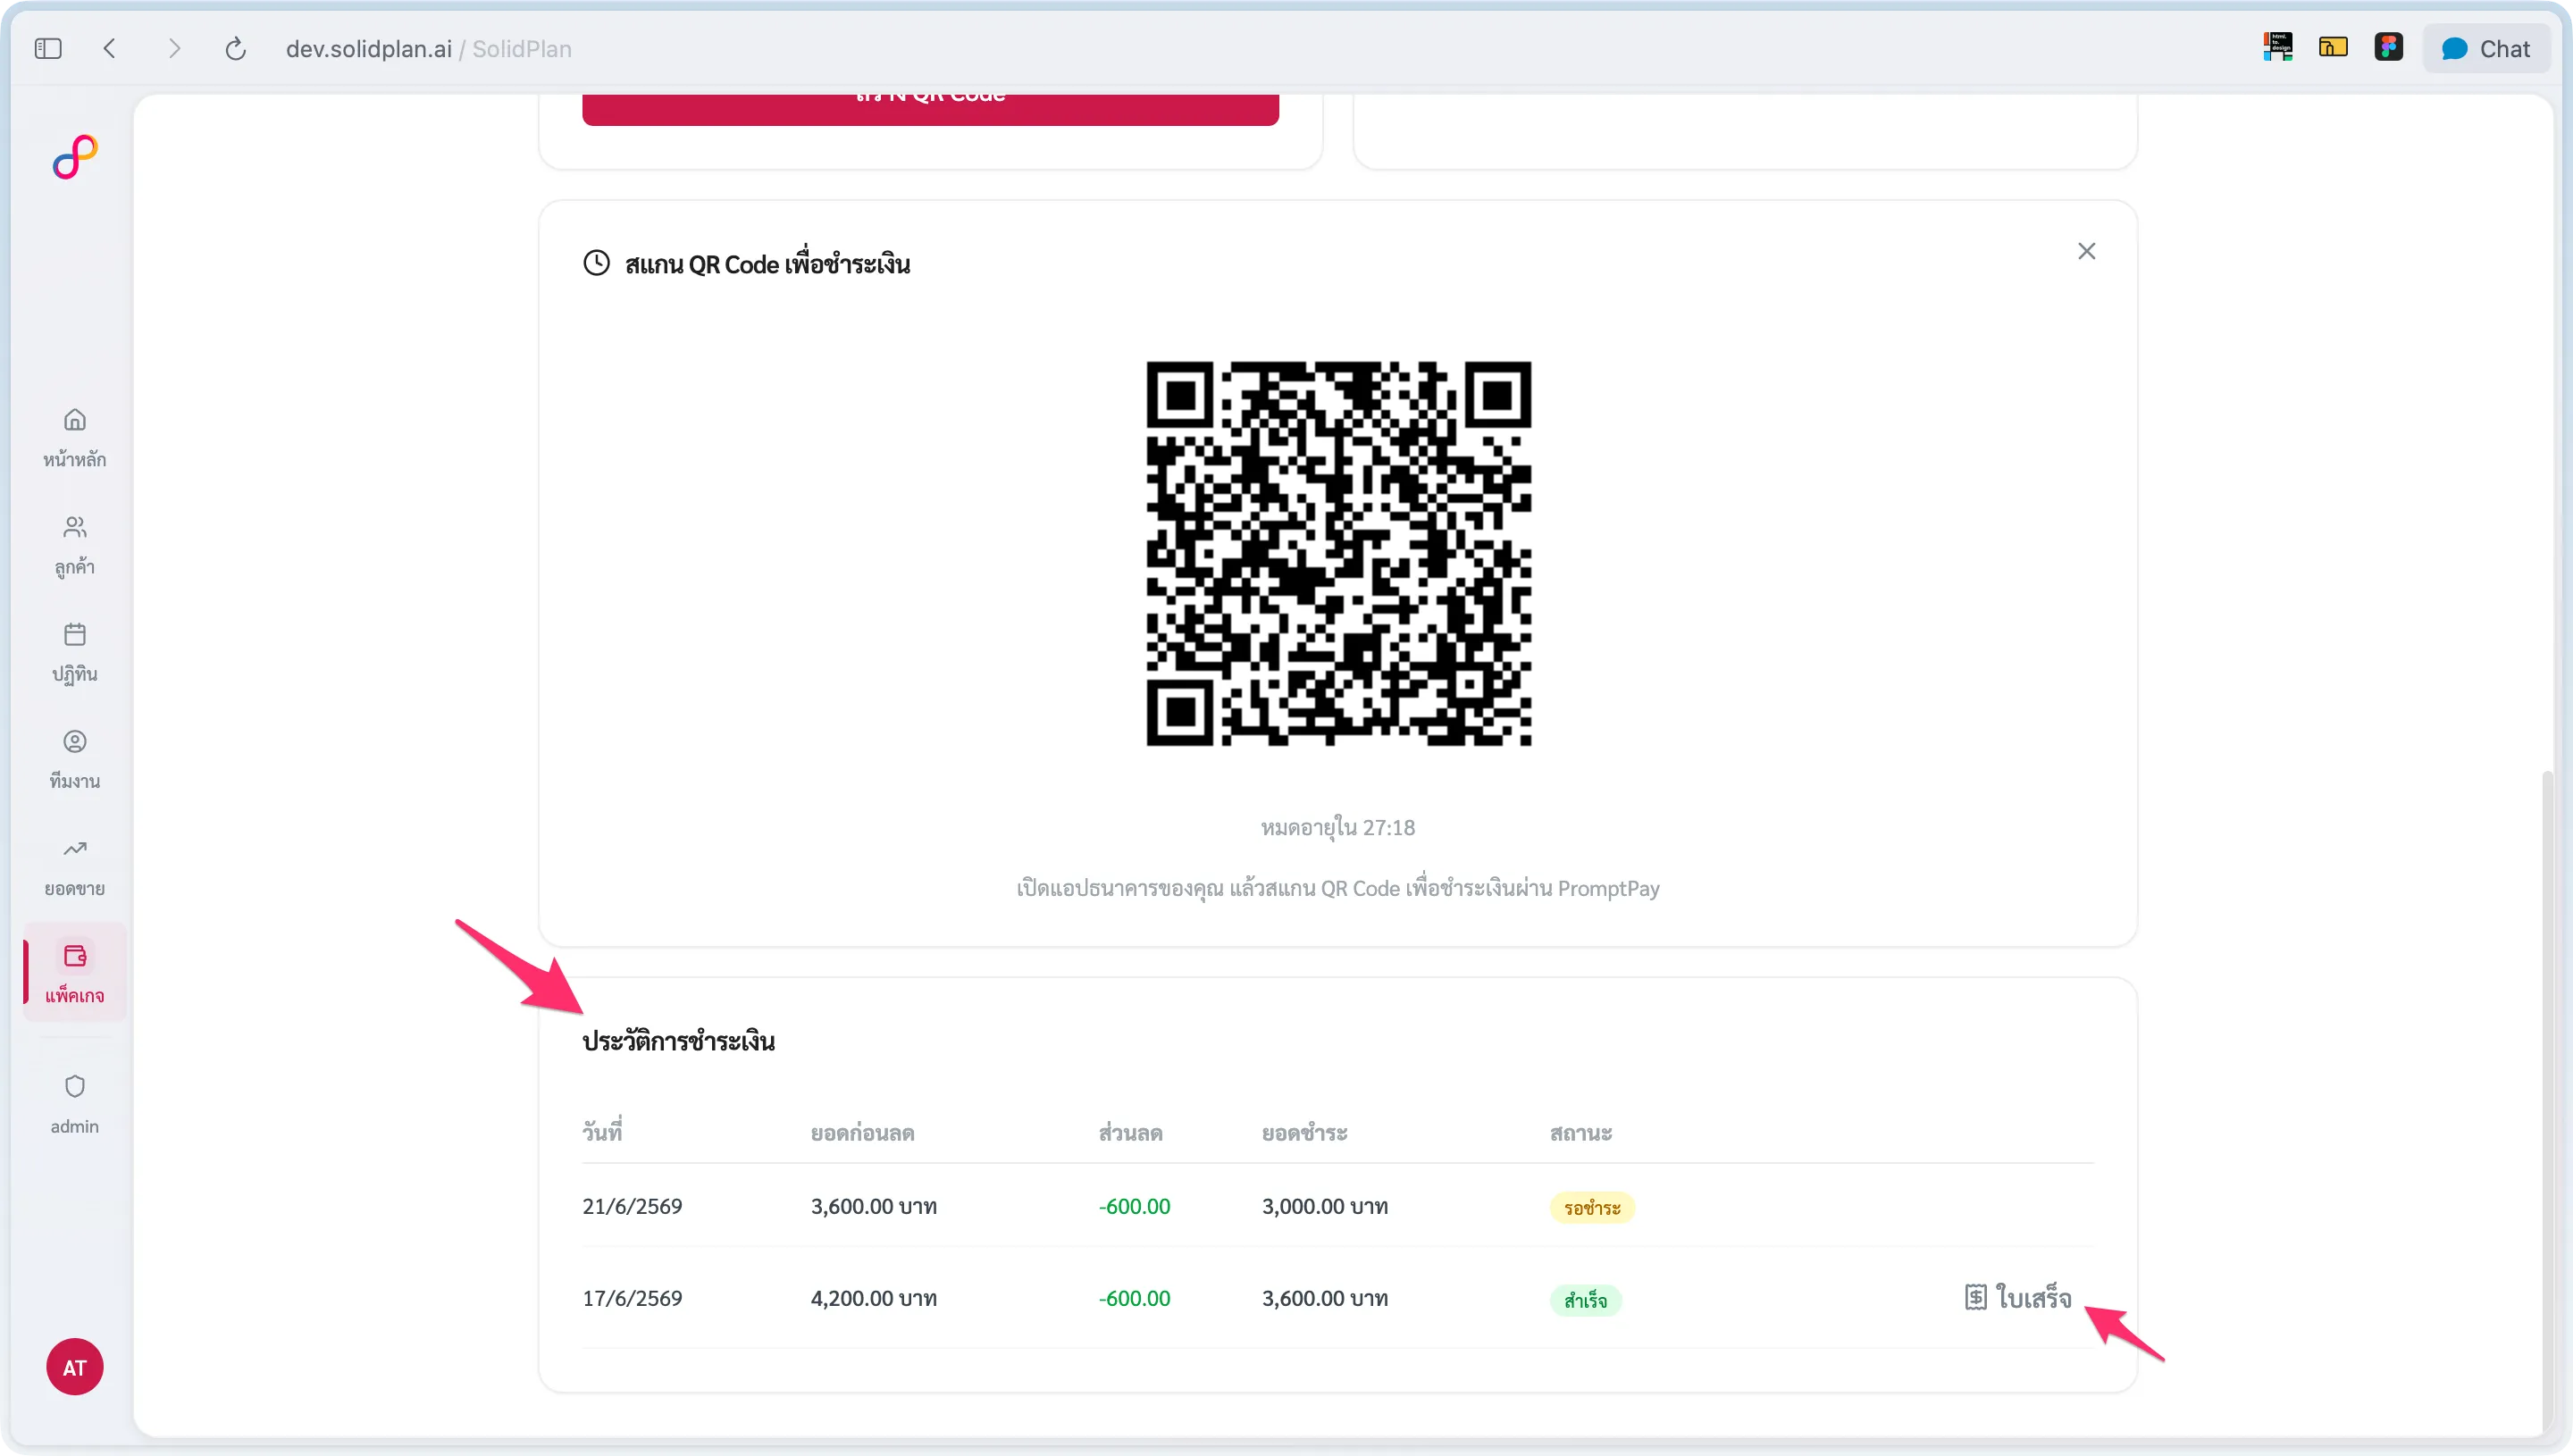Image resolution: width=2573 pixels, height=1456 pixels.
Task: Open the ใบเสร็จ receipt for 17/6/2569
Action: click(x=2018, y=1298)
